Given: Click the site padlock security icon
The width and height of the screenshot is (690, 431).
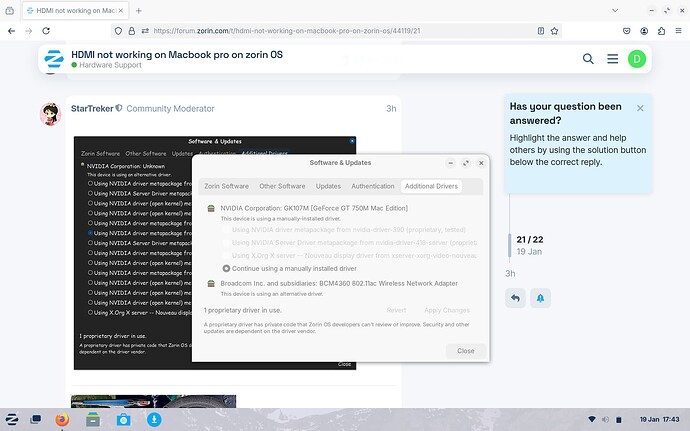Looking at the screenshot, I should tap(132, 31).
